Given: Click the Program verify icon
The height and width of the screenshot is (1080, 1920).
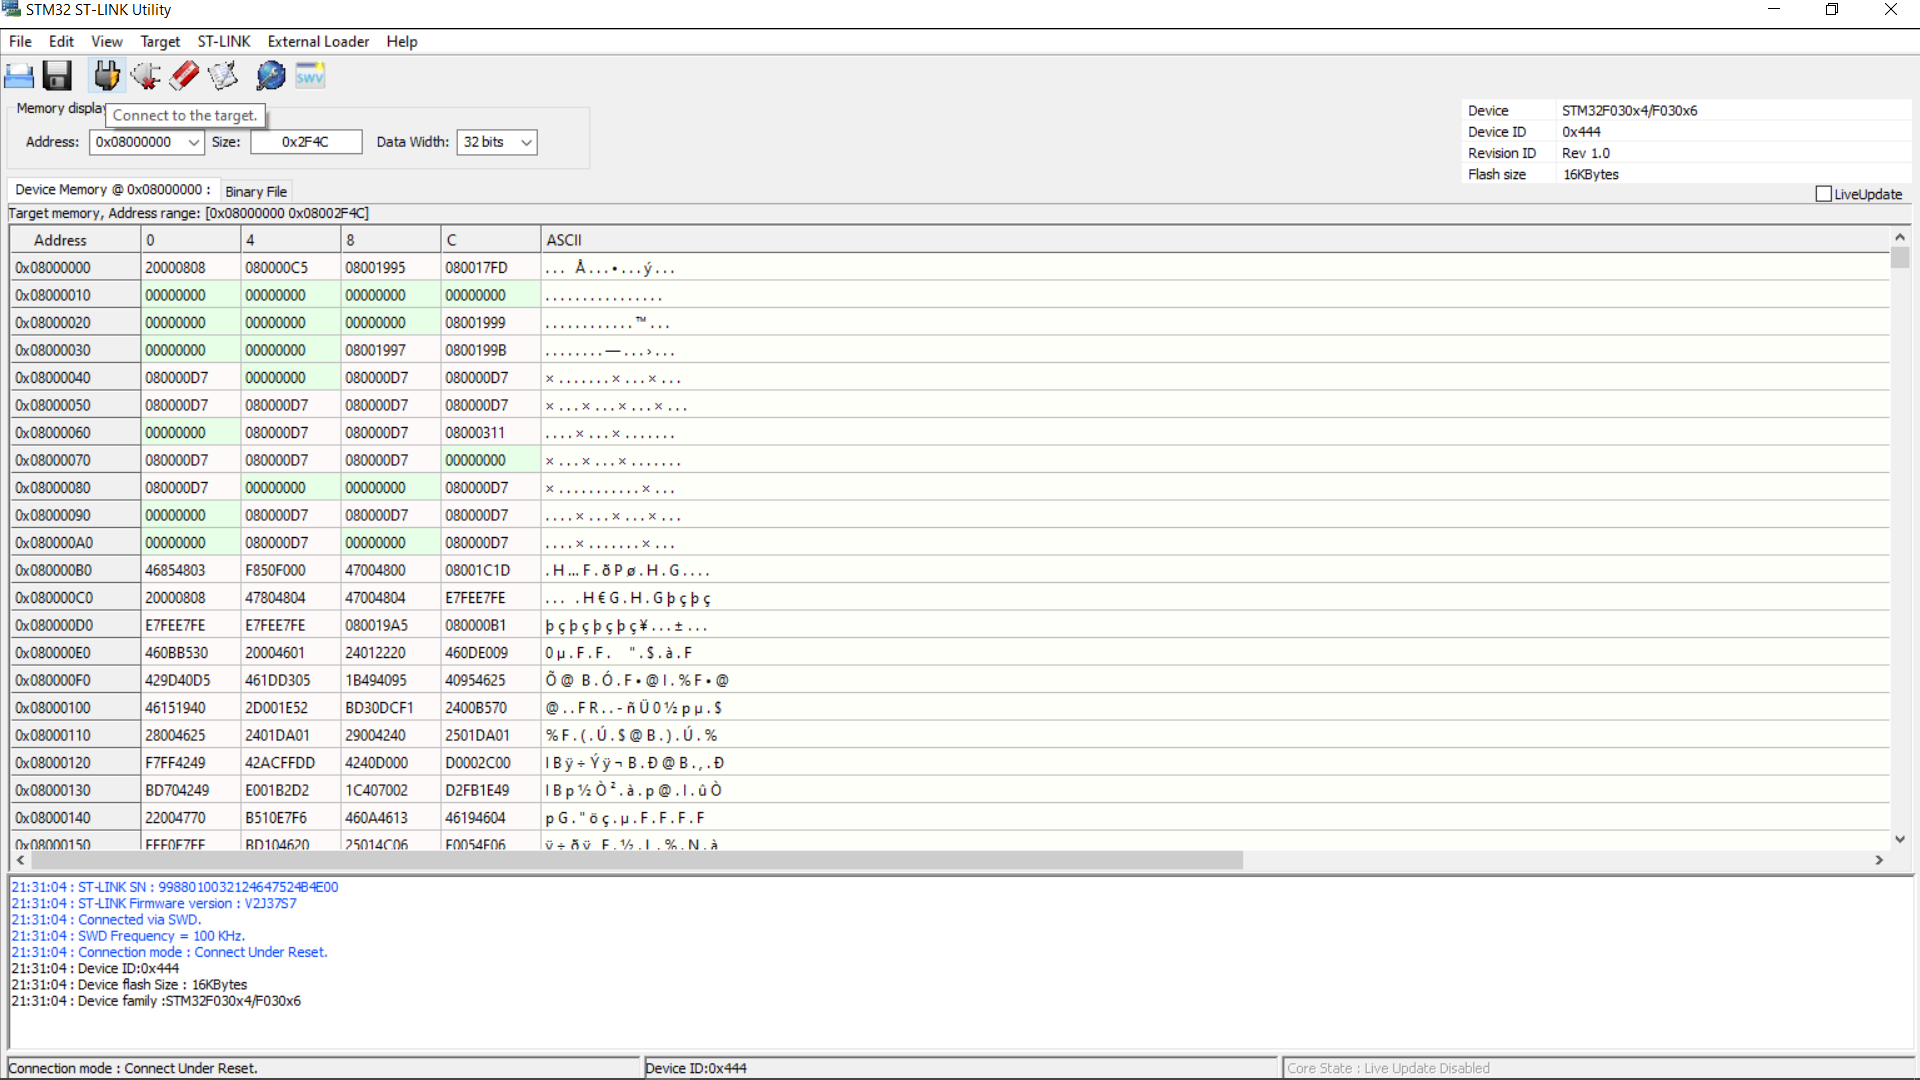Looking at the screenshot, I should click(x=223, y=76).
